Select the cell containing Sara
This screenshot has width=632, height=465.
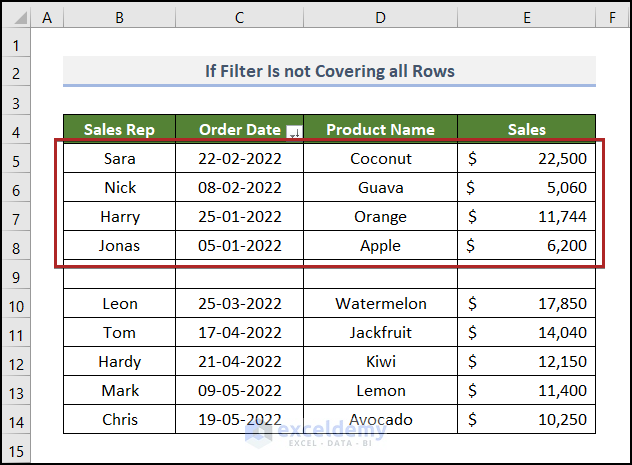[119, 158]
